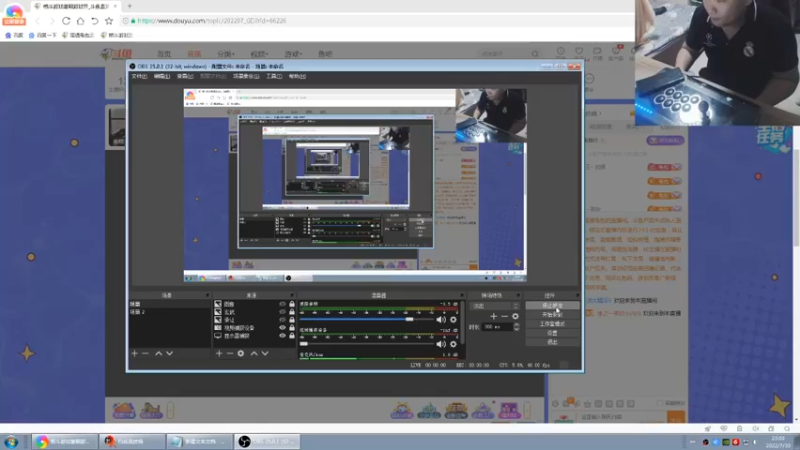
Task: Open the second mixer channel's gear settings
Action: pyautogui.click(x=453, y=344)
